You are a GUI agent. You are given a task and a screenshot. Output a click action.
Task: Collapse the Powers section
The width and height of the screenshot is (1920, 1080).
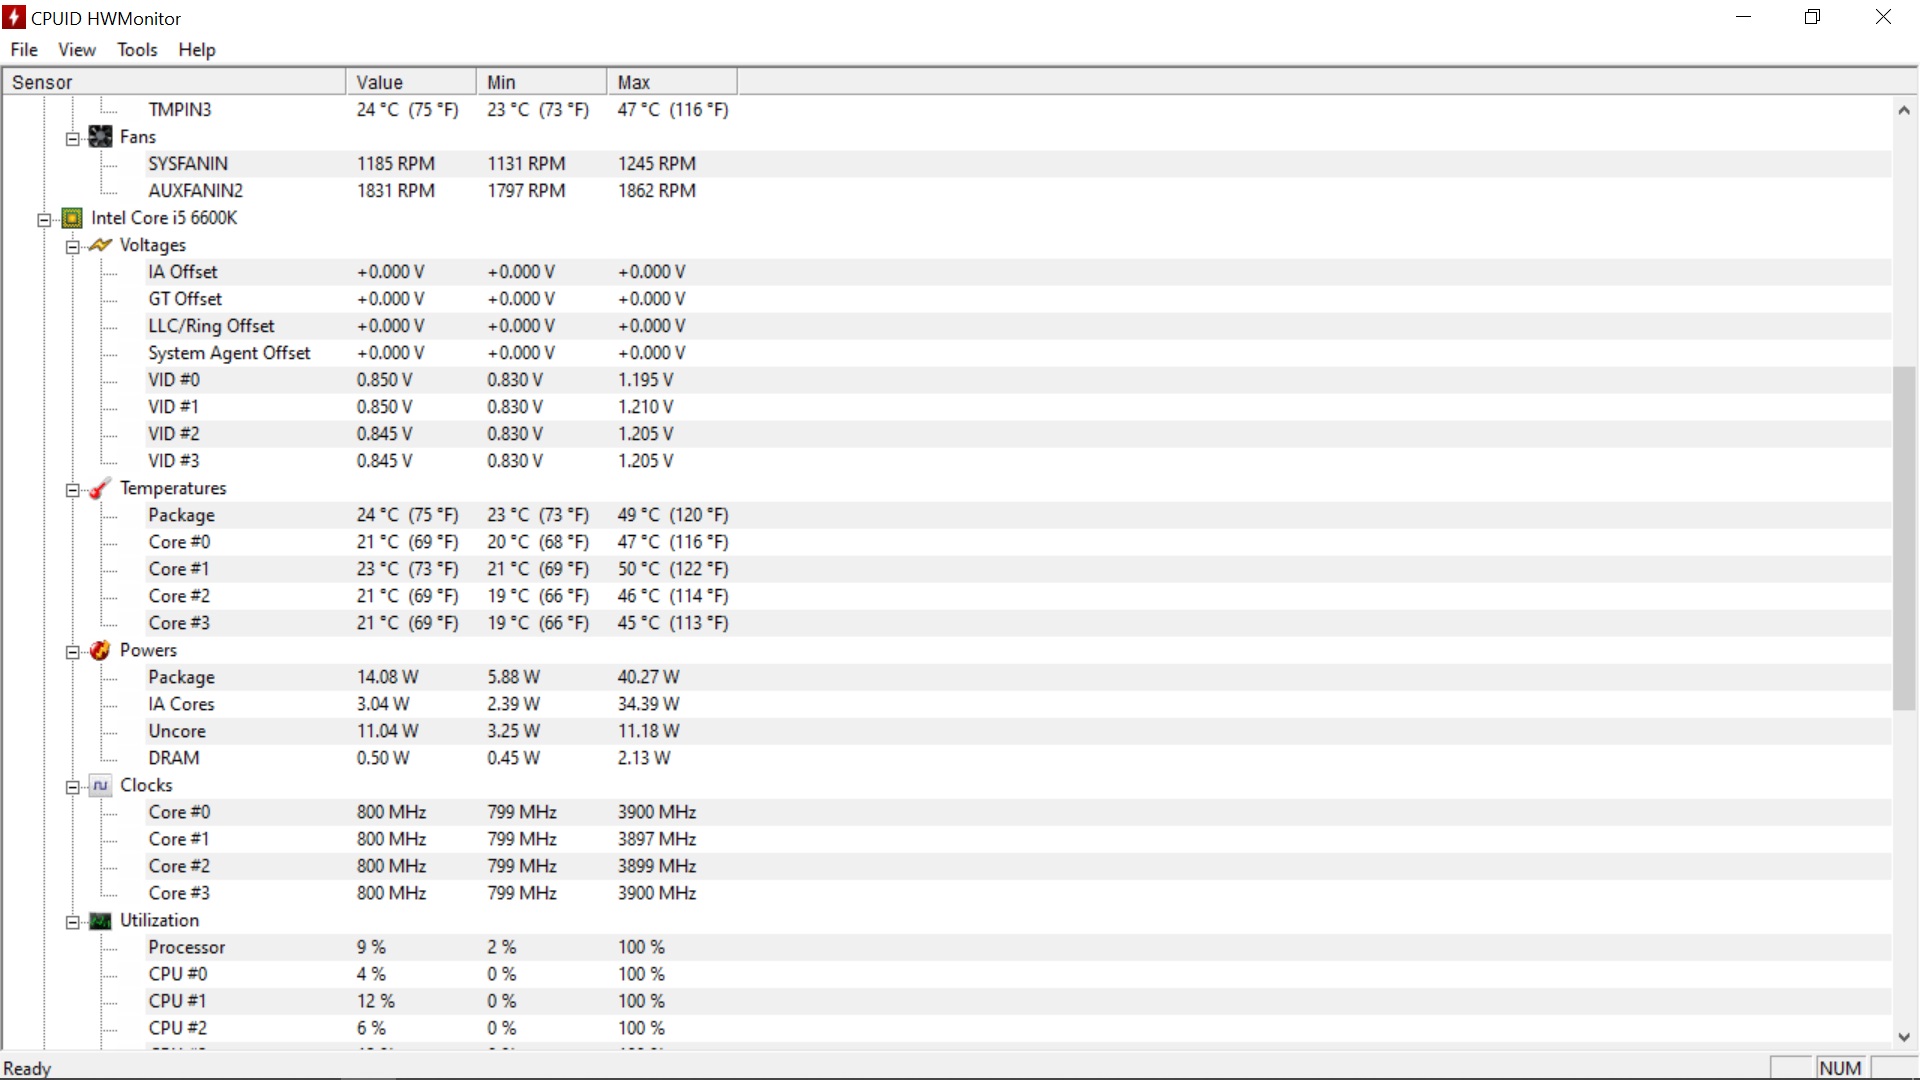(x=72, y=652)
